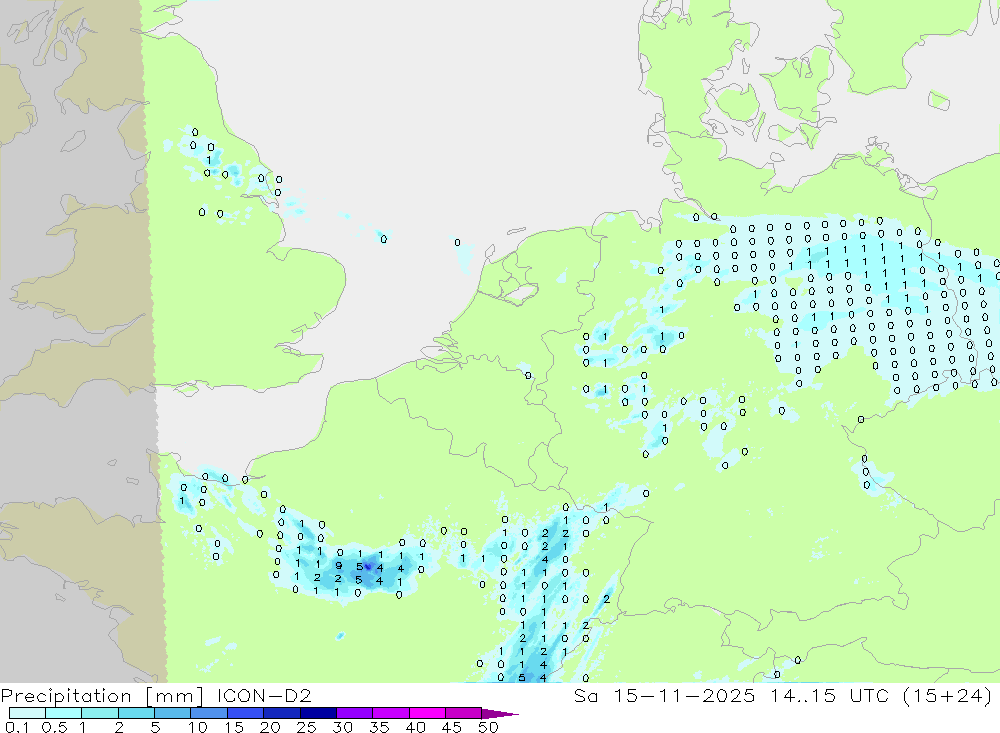Click the '45' legend scale label
1000x733 pixels.
point(452,727)
